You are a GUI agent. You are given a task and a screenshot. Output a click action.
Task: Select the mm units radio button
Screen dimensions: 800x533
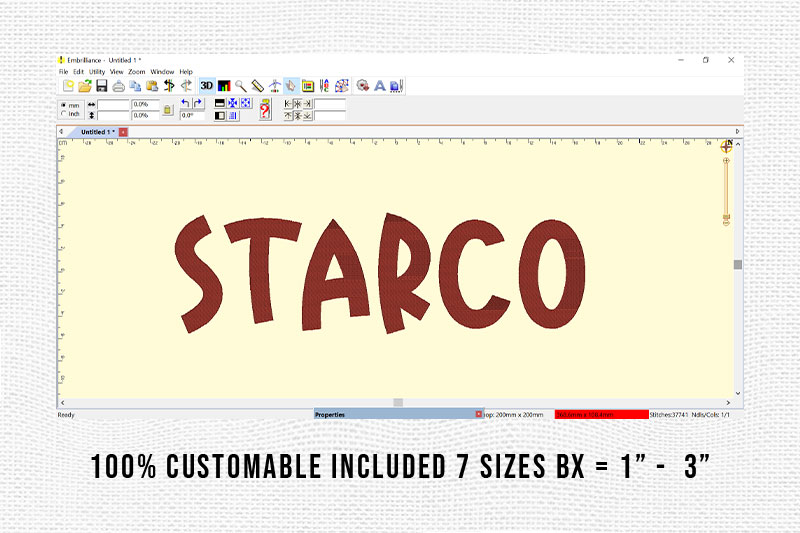pyautogui.click(x=64, y=105)
